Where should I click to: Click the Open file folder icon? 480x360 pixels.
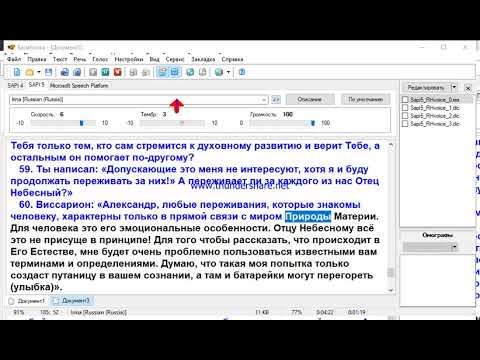pos(30,72)
